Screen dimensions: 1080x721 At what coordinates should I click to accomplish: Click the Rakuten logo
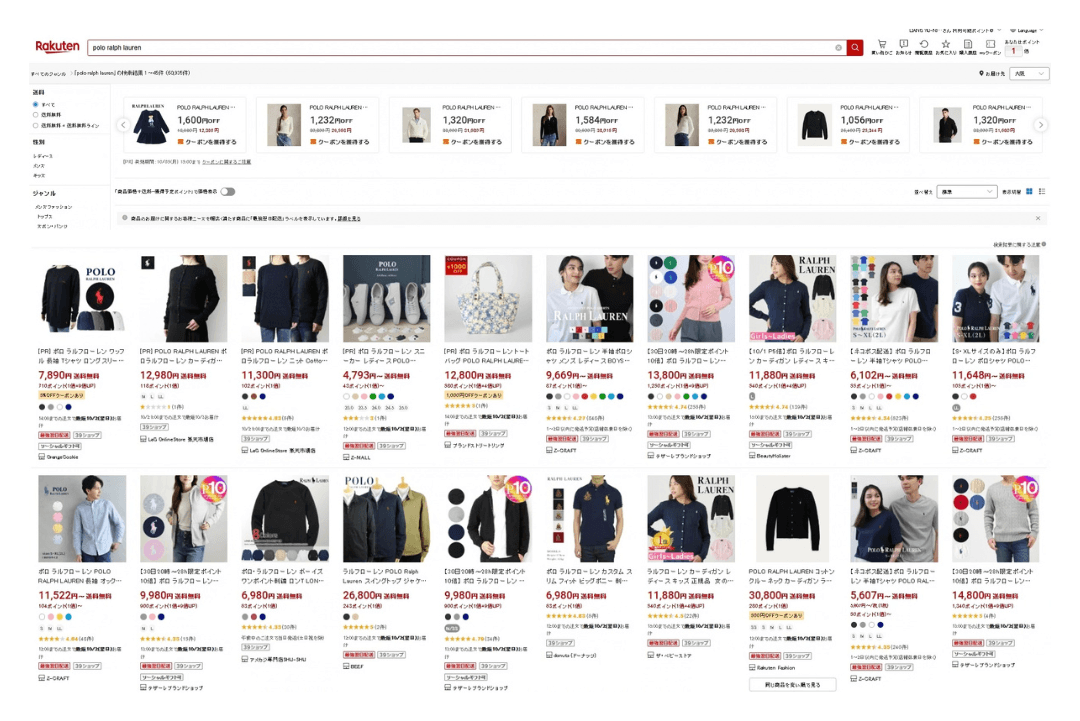pyautogui.click(x=57, y=46)
